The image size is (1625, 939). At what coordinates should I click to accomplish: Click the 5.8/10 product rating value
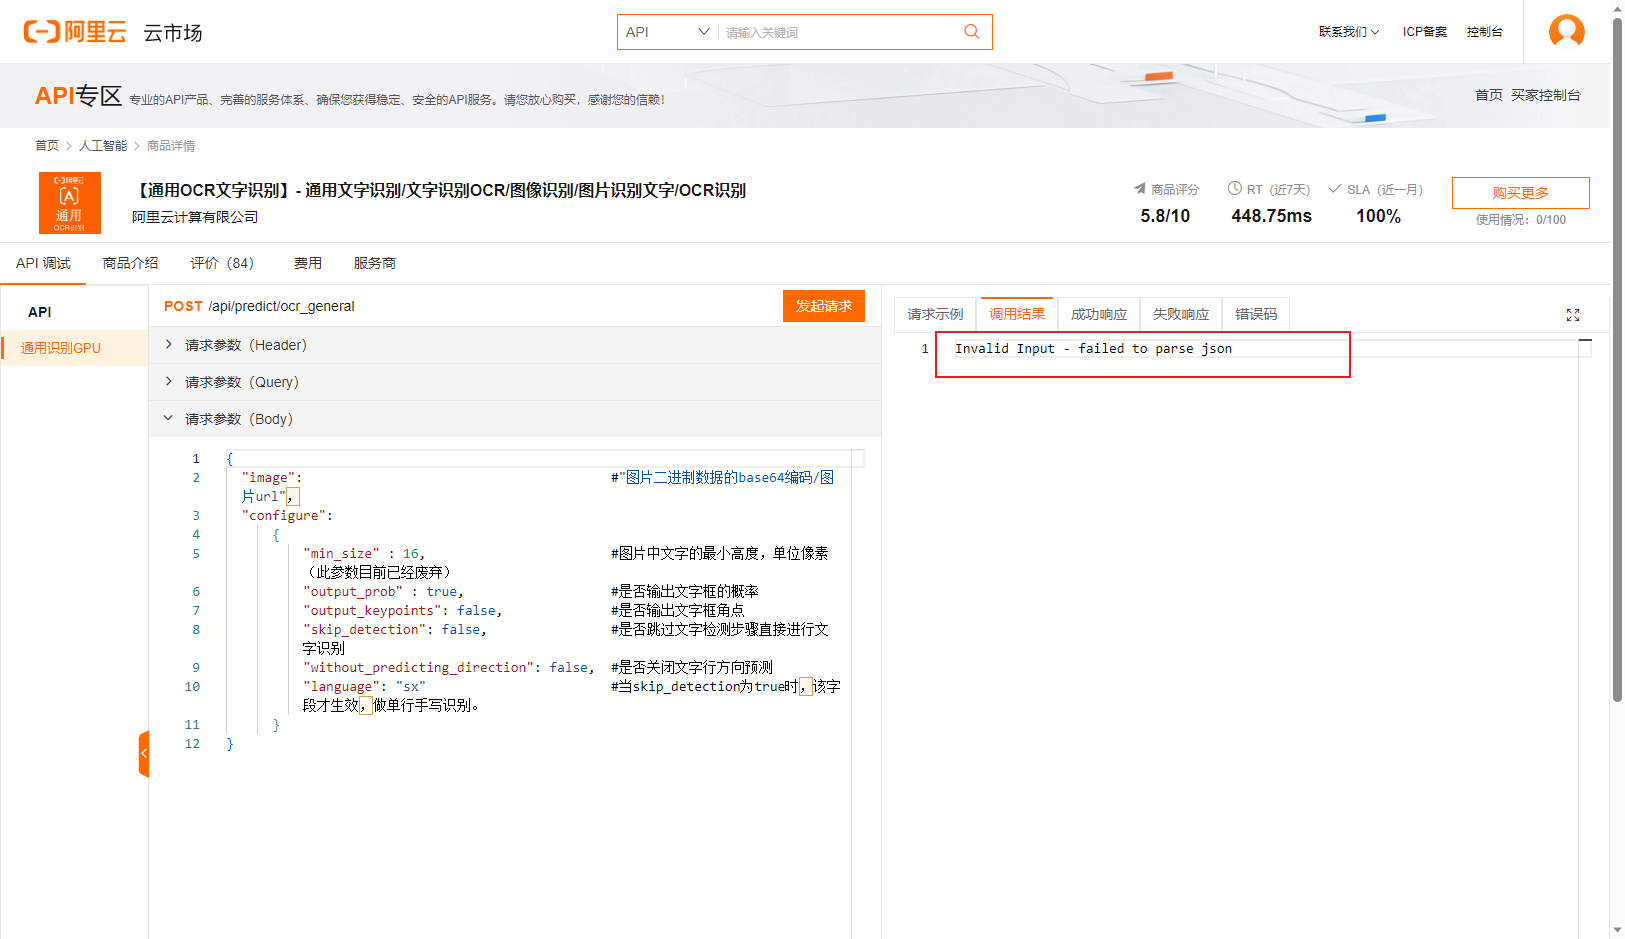tap(1165, 216)
